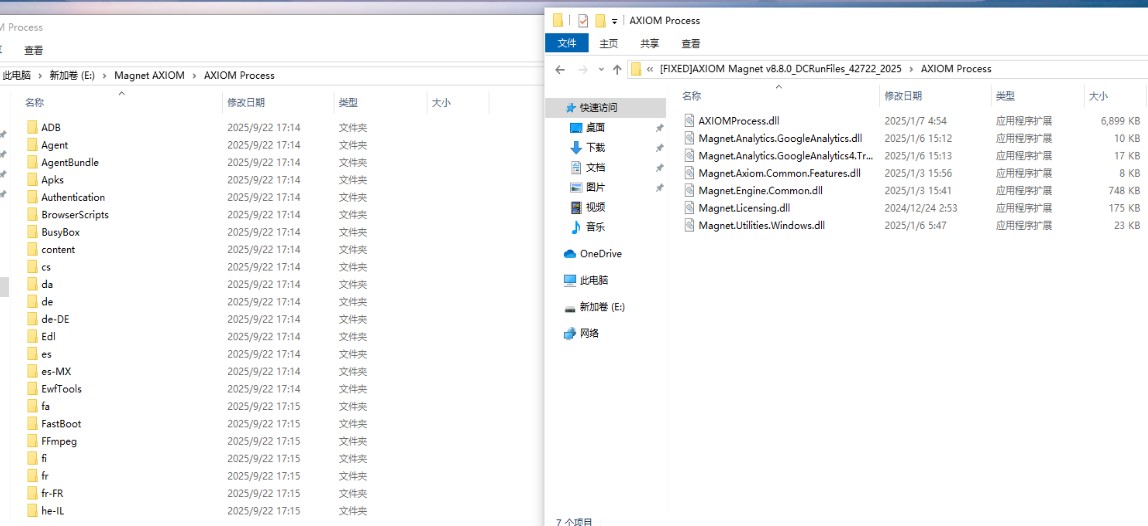Select the BusyBox folder icon
This screenshot has width=1148, height=526.
pyautogui.click(x=31, y=232)
